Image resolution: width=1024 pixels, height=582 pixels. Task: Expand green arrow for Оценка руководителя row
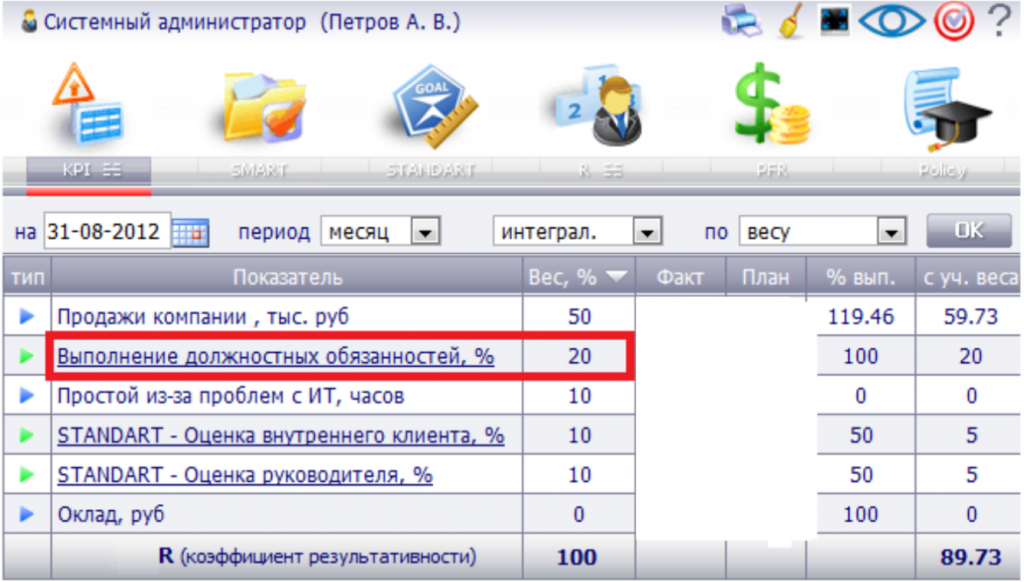click(x=26, y=474)
